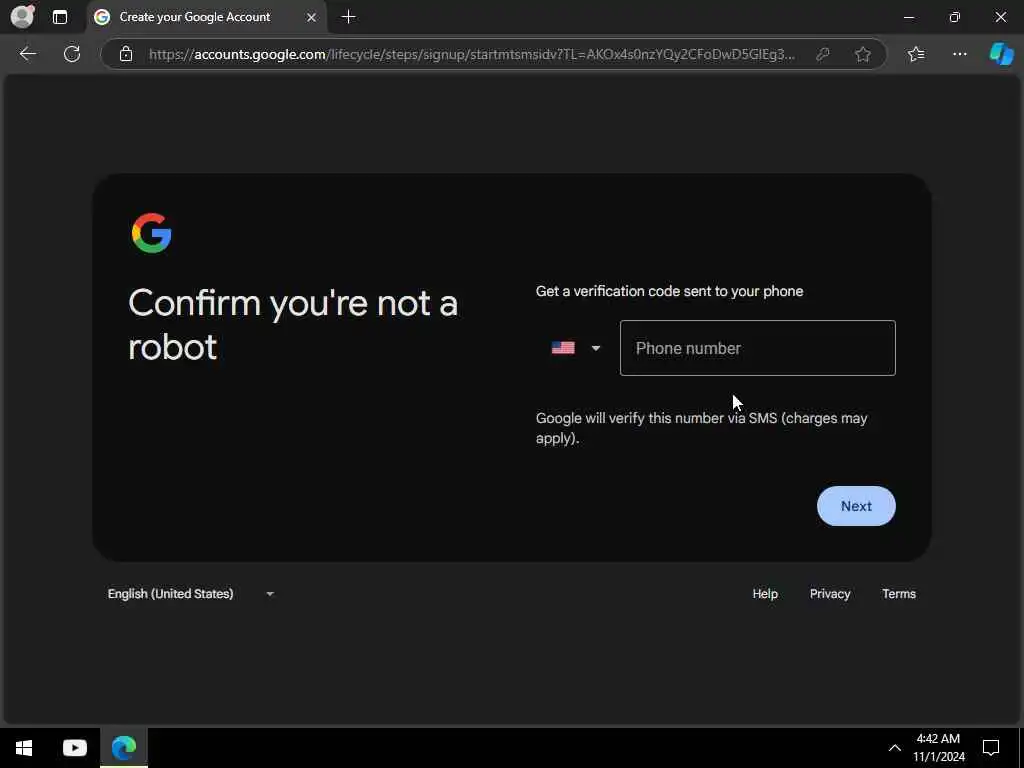Expand the US flag country code dropdown
The image size is (1024, 768).
coord(575,348)
